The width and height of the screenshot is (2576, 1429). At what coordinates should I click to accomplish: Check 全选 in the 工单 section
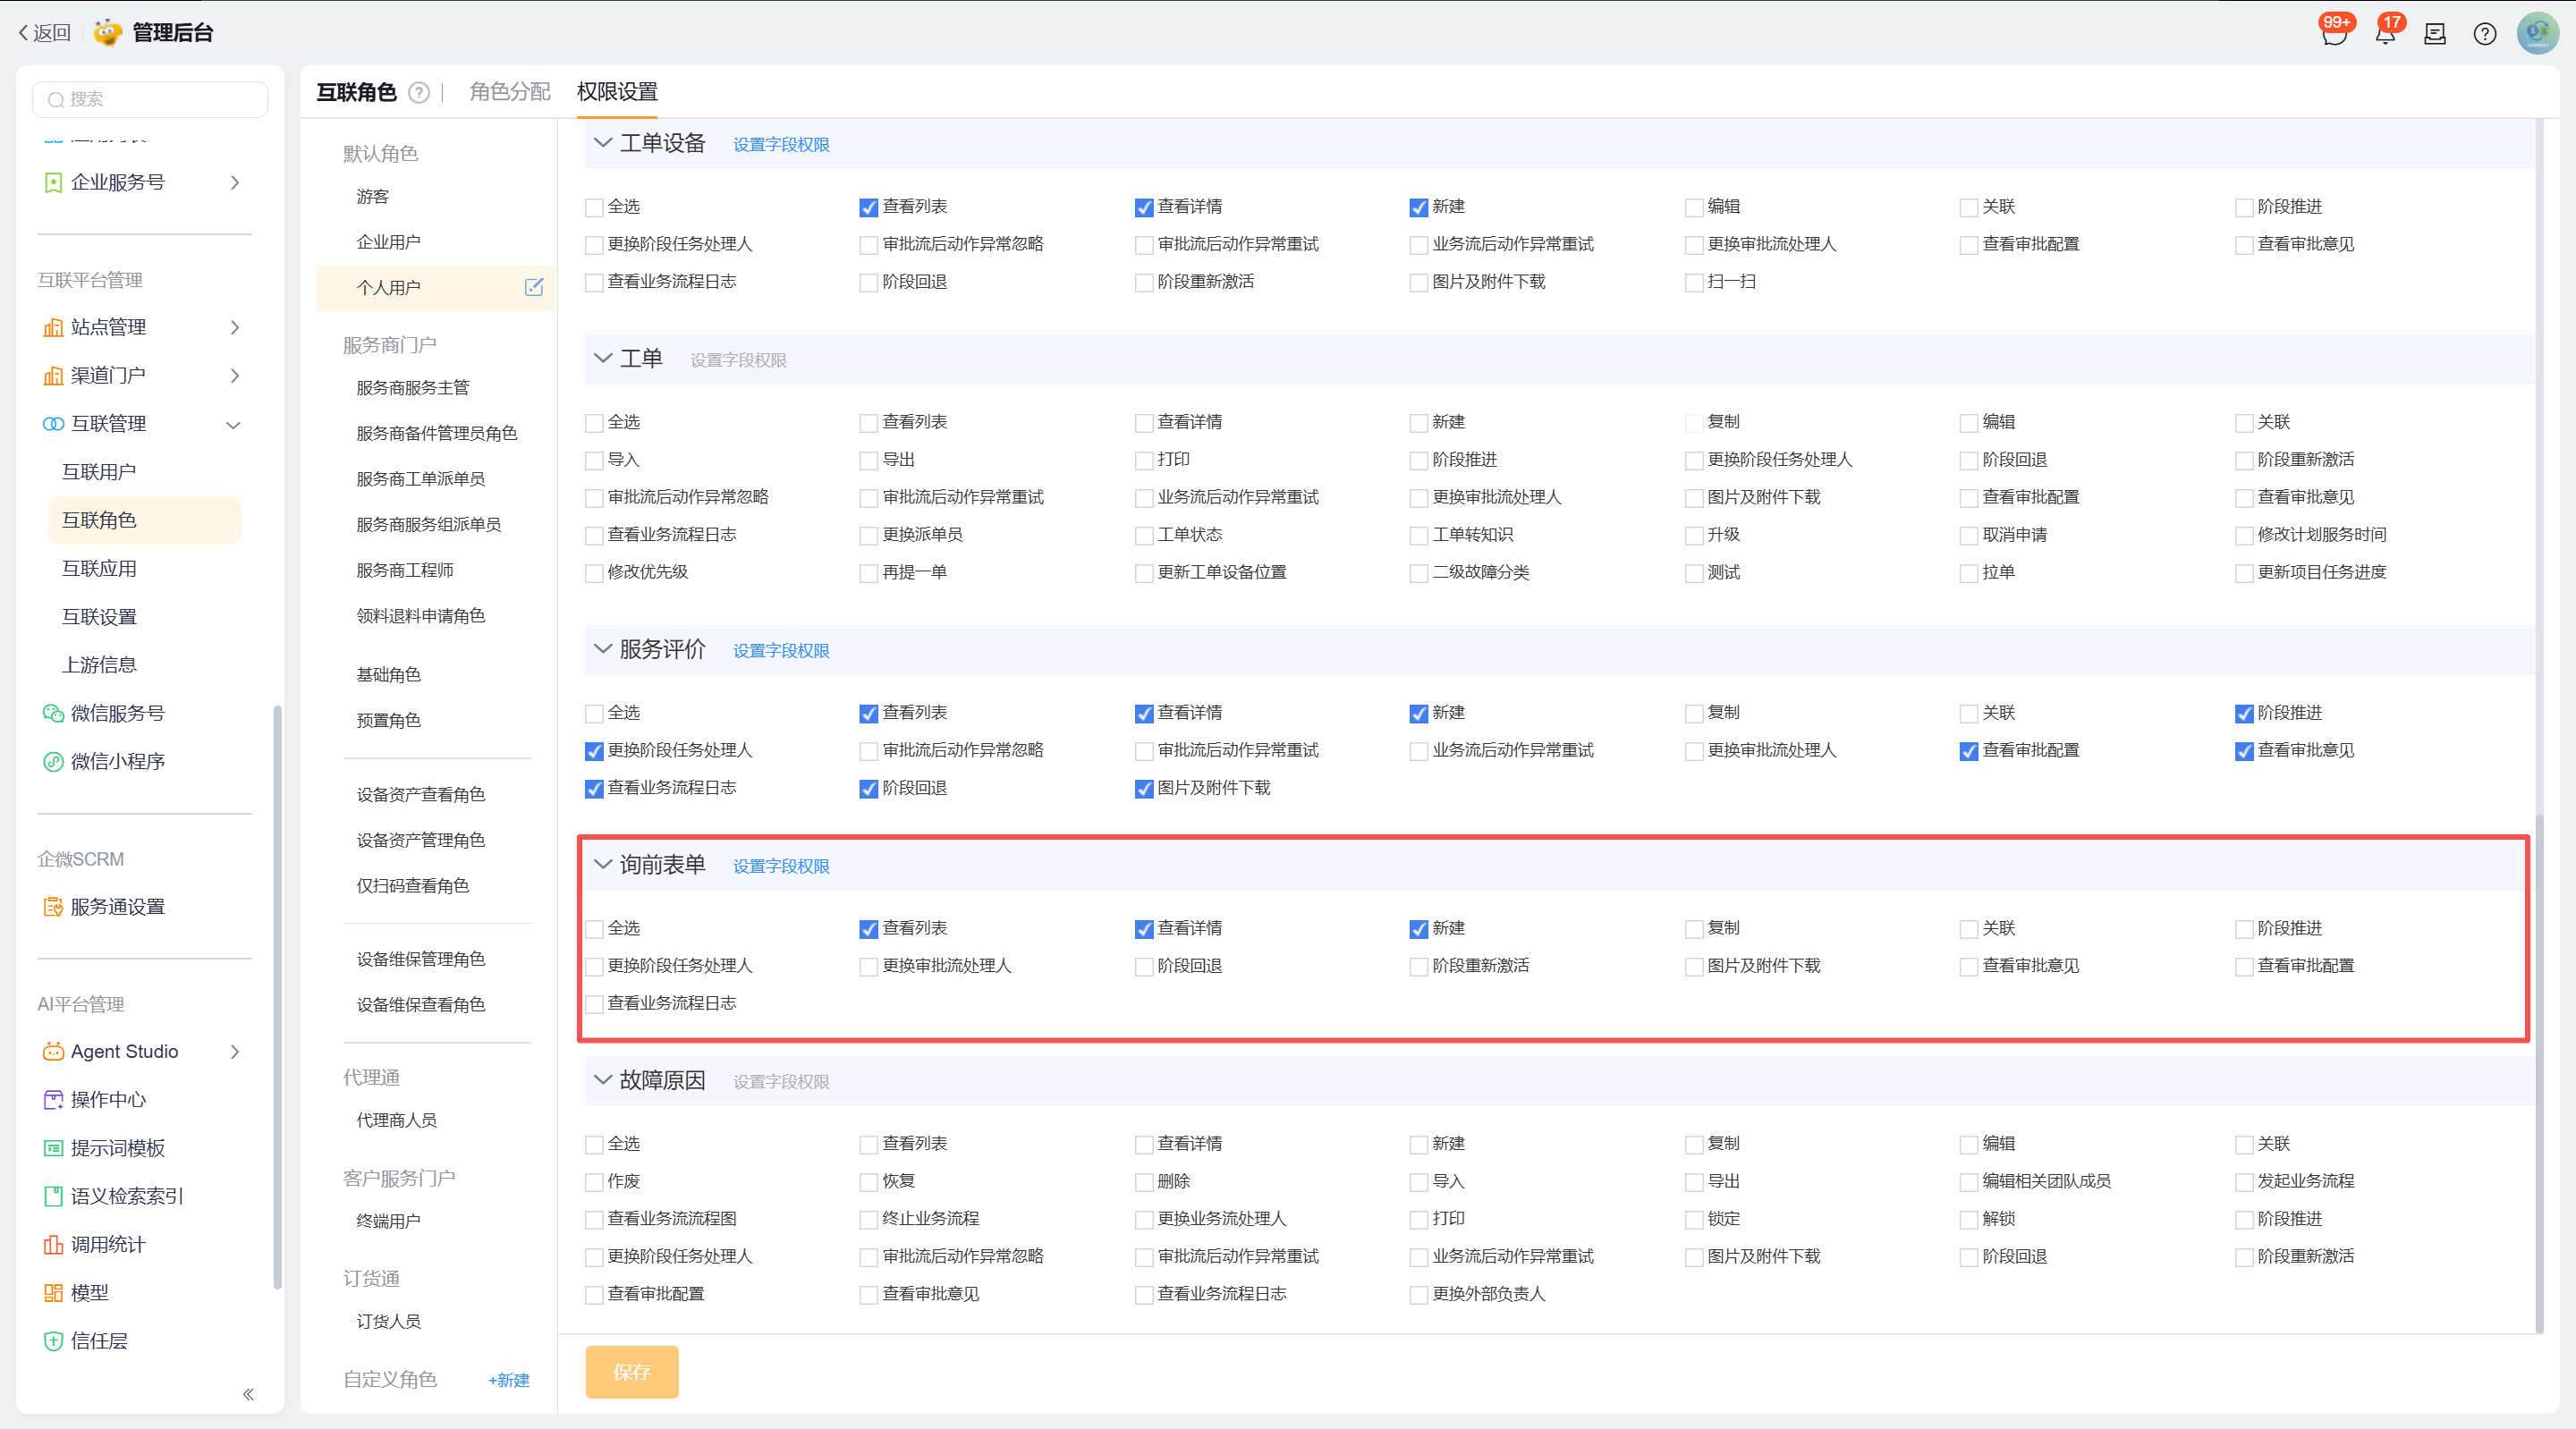click(594, 423)
